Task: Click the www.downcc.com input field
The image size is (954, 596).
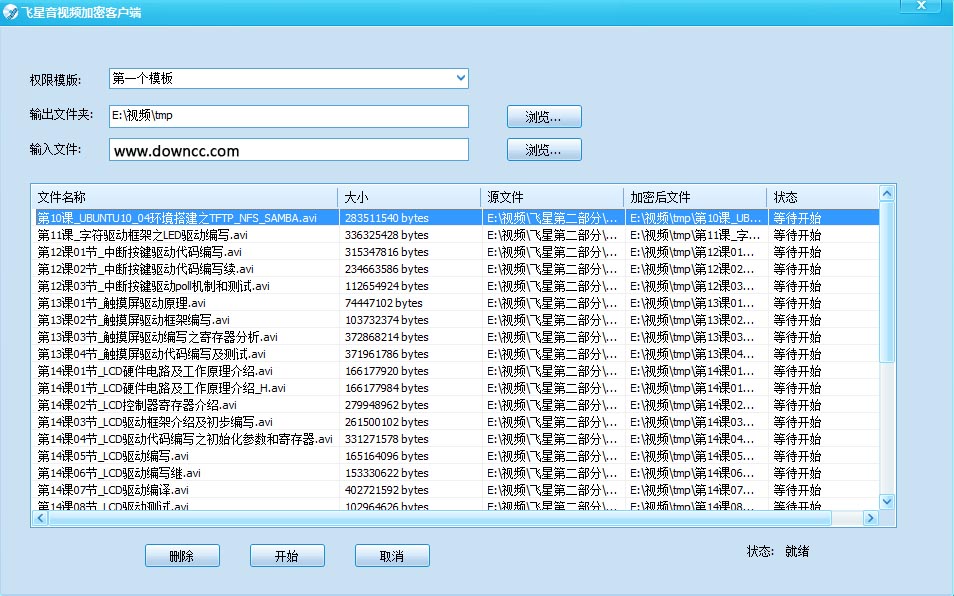Action: coord(288,150)
